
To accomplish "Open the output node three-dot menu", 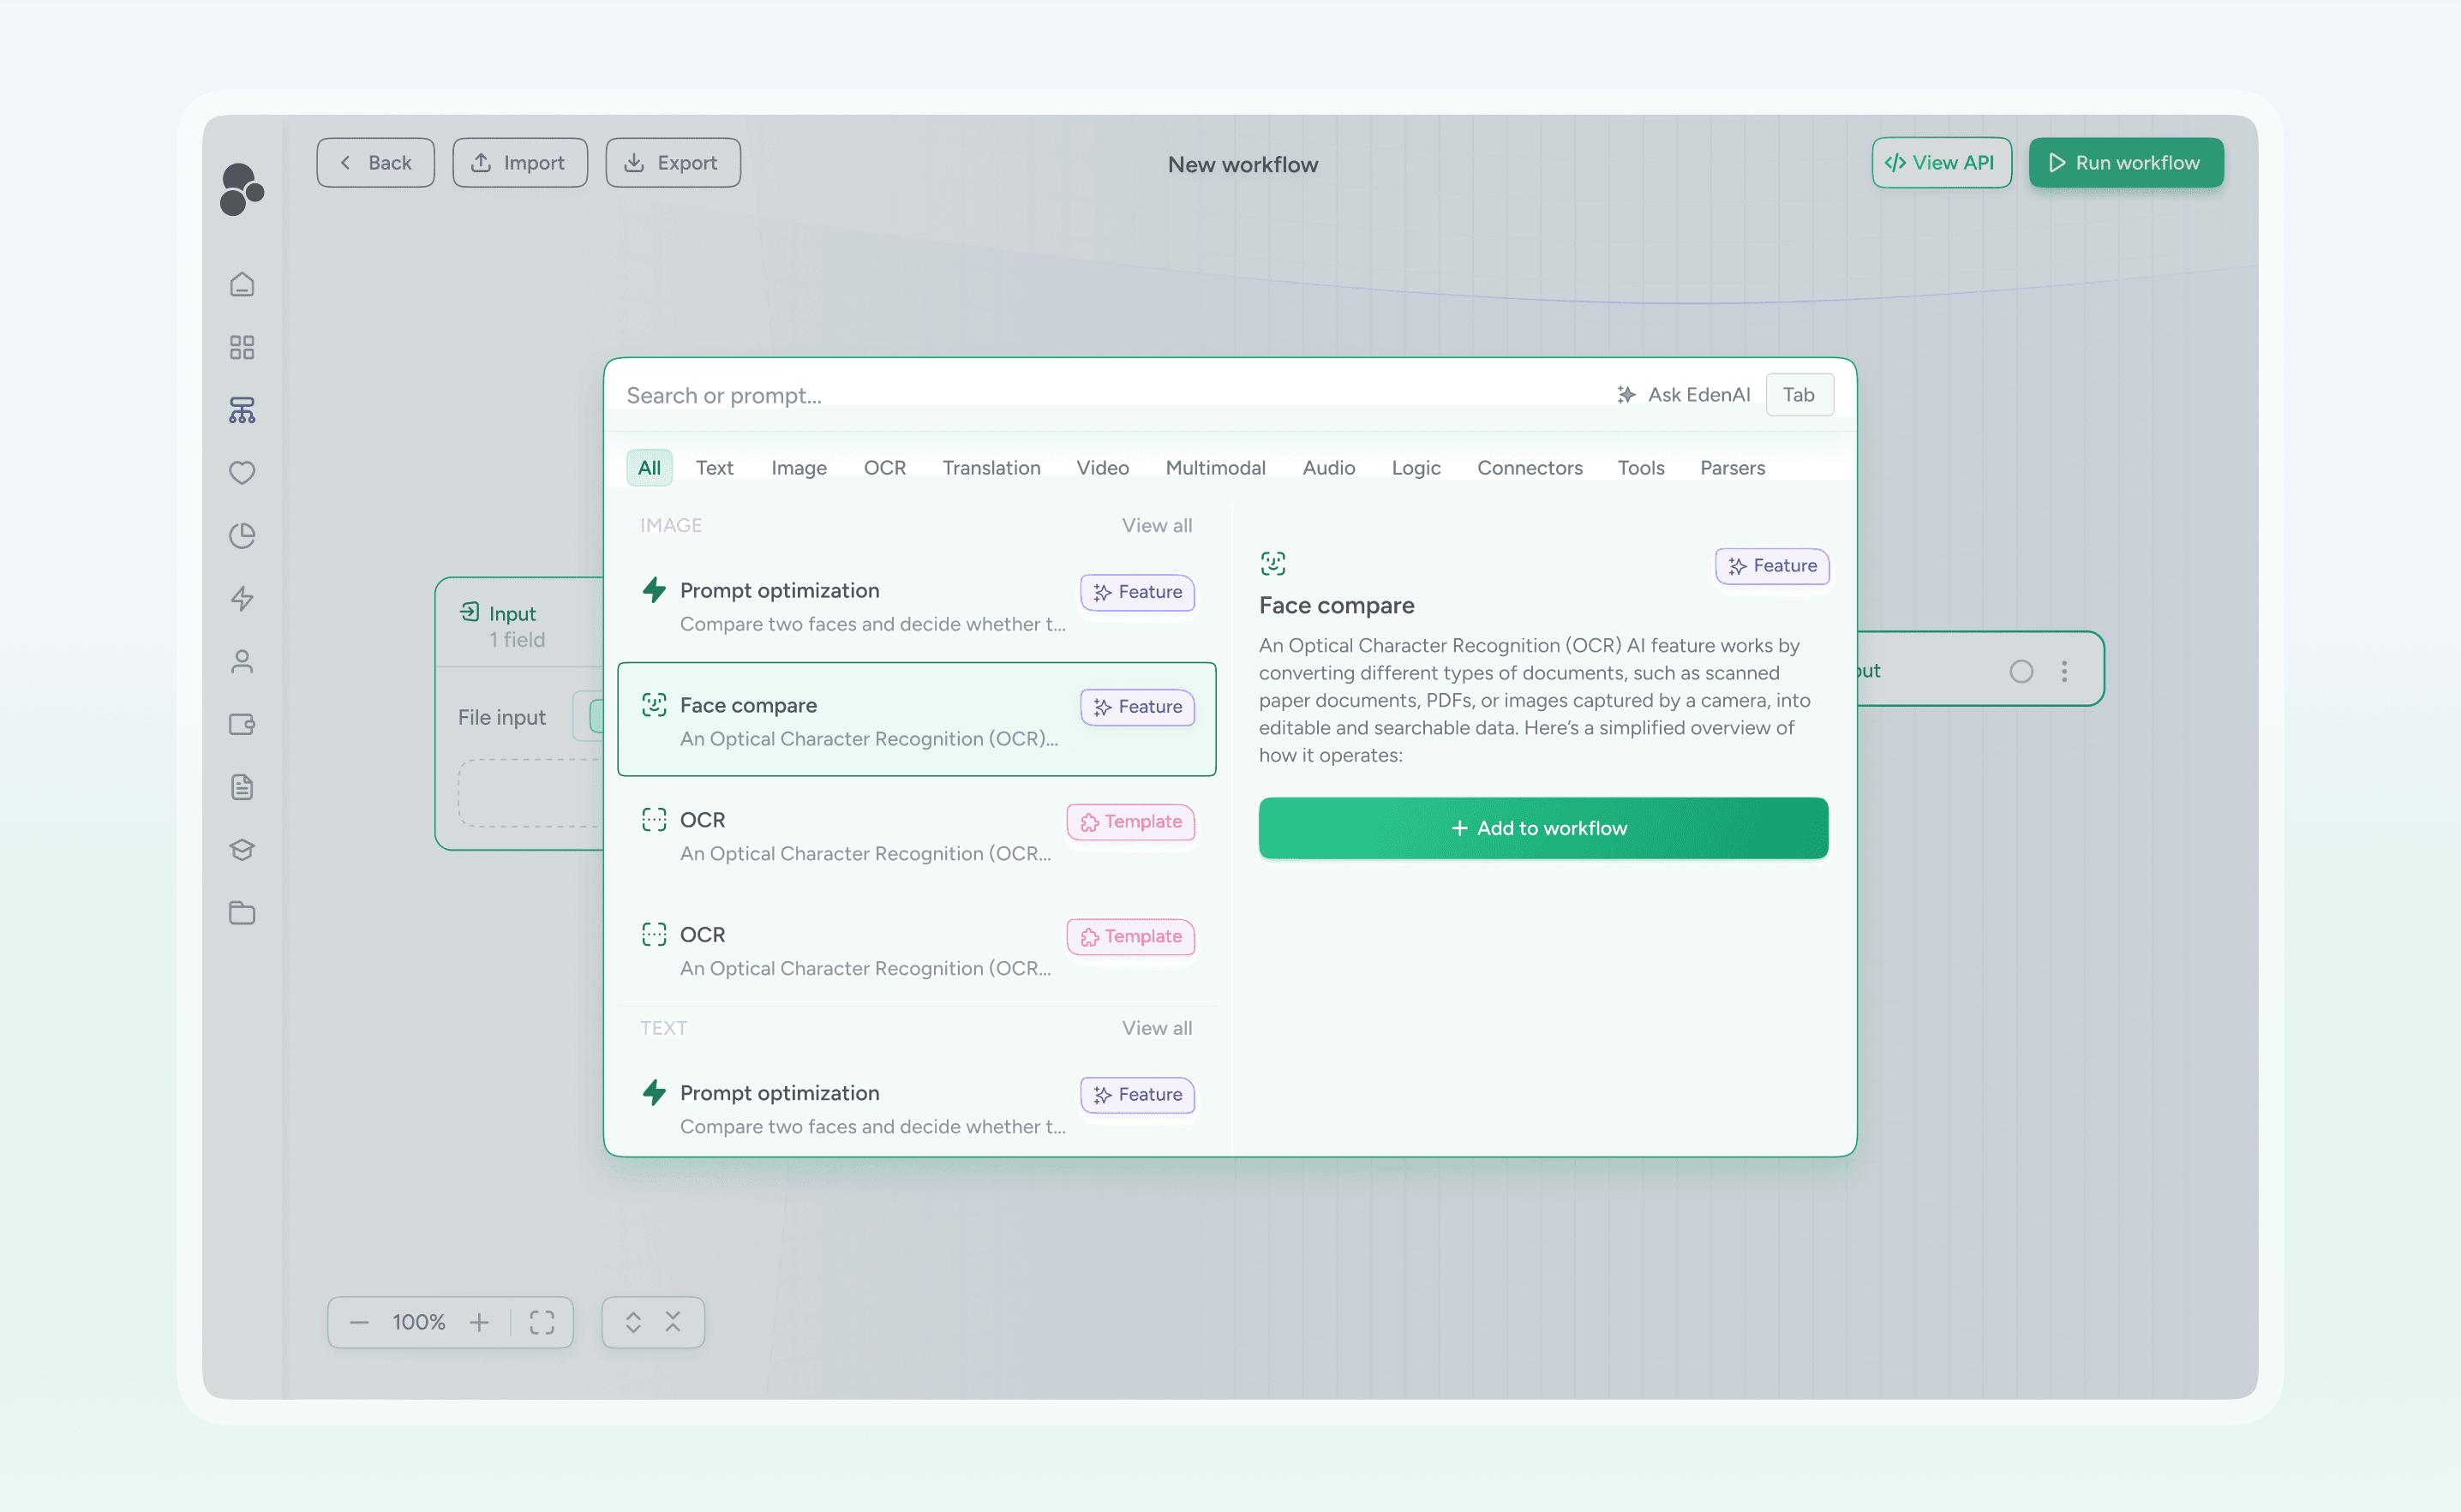I will point(2064,671).
